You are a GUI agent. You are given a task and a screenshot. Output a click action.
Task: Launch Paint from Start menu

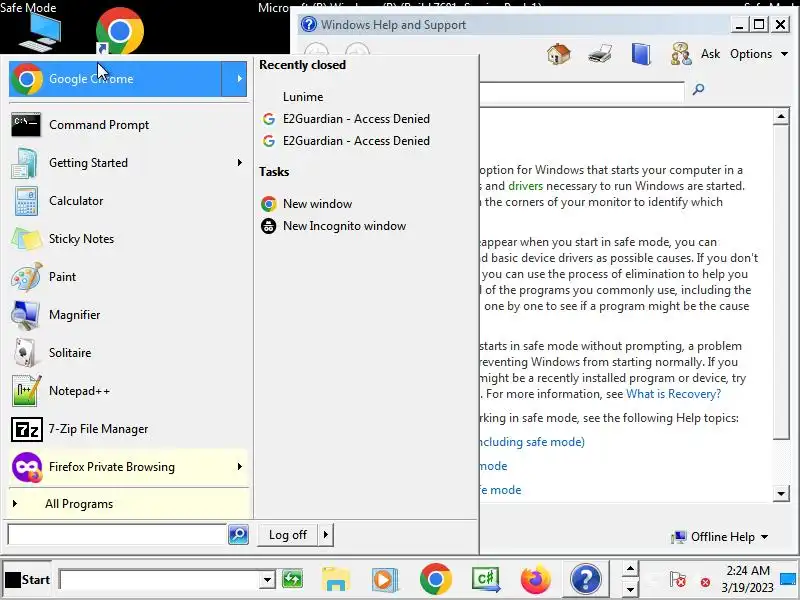128,277
